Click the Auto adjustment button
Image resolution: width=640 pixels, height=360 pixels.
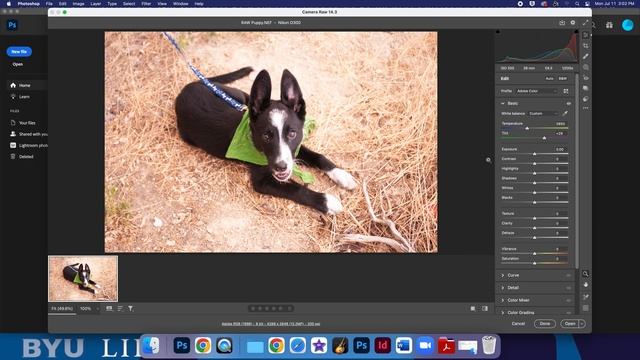[549, 78]
